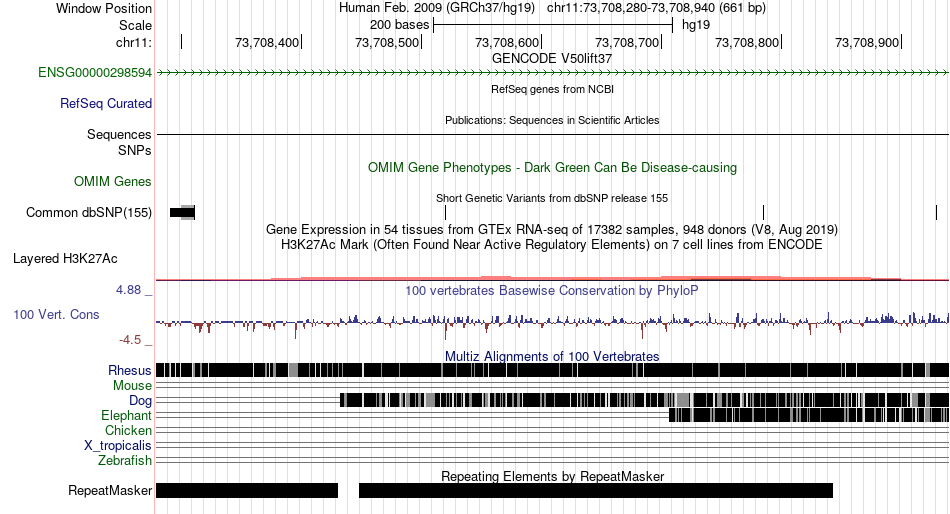Select the Zebrafish alignment label

coord(125,461)
